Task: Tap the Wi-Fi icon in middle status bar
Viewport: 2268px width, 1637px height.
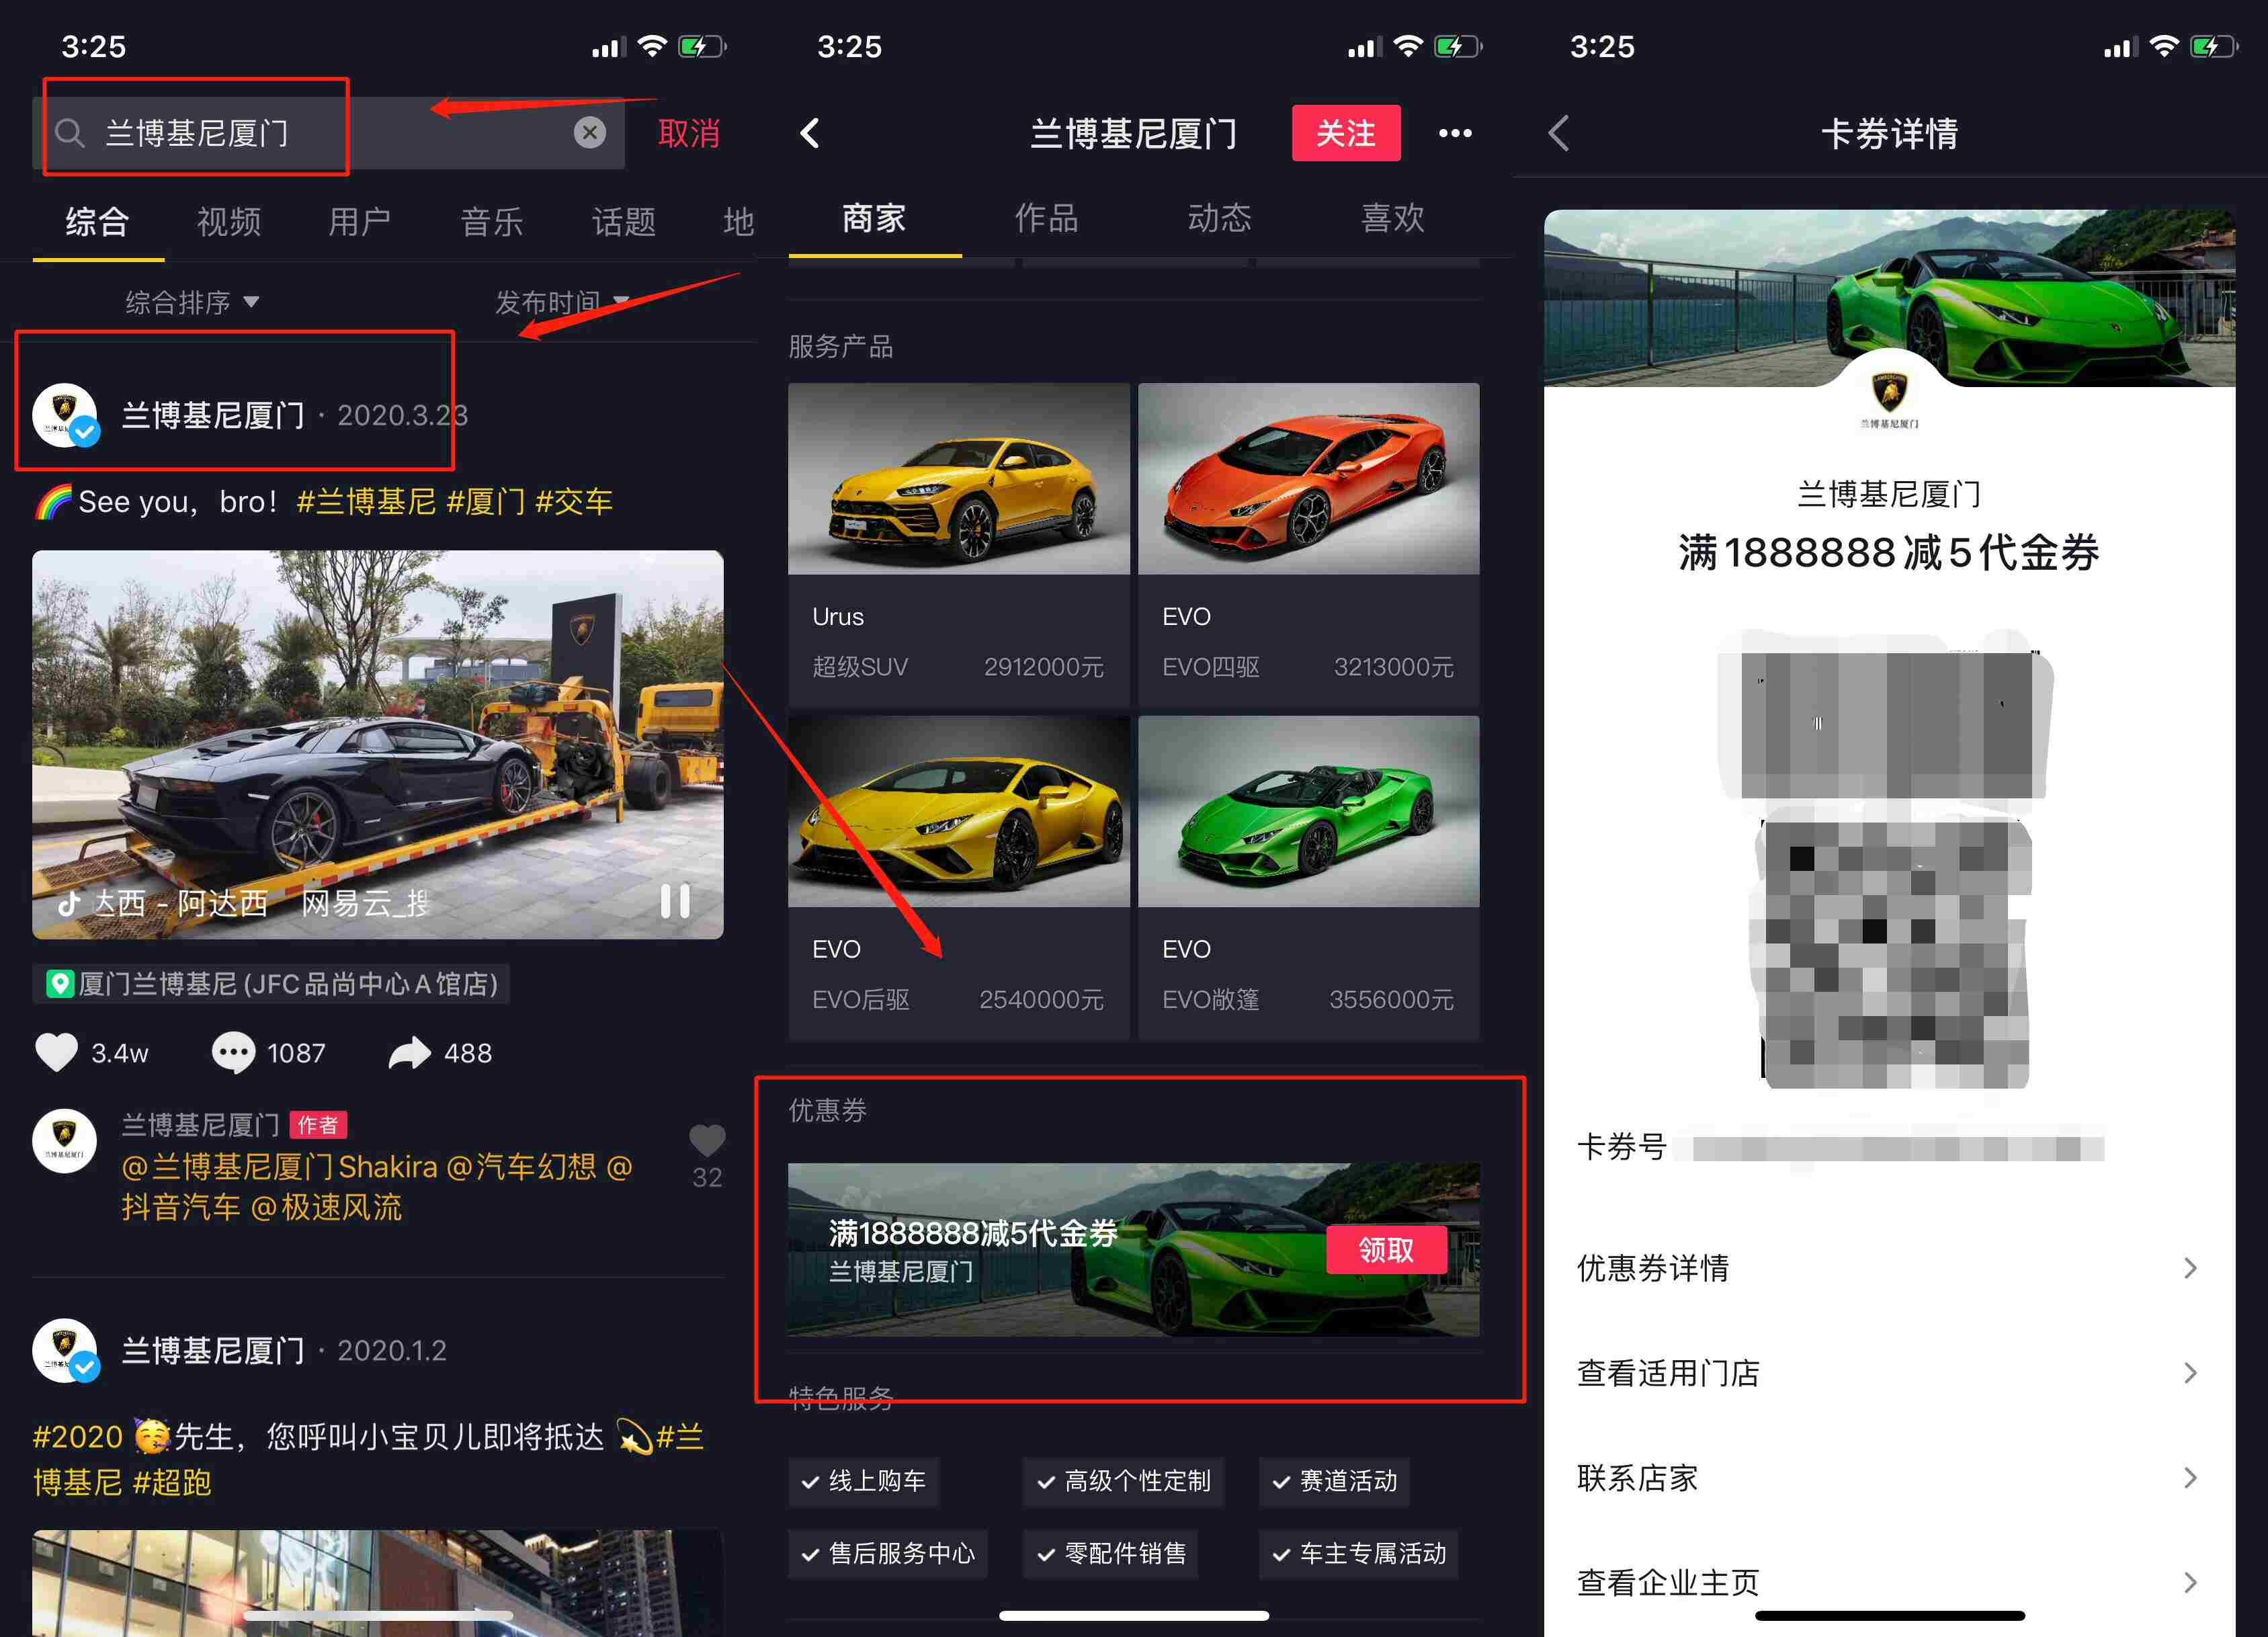Action: 1409,46
